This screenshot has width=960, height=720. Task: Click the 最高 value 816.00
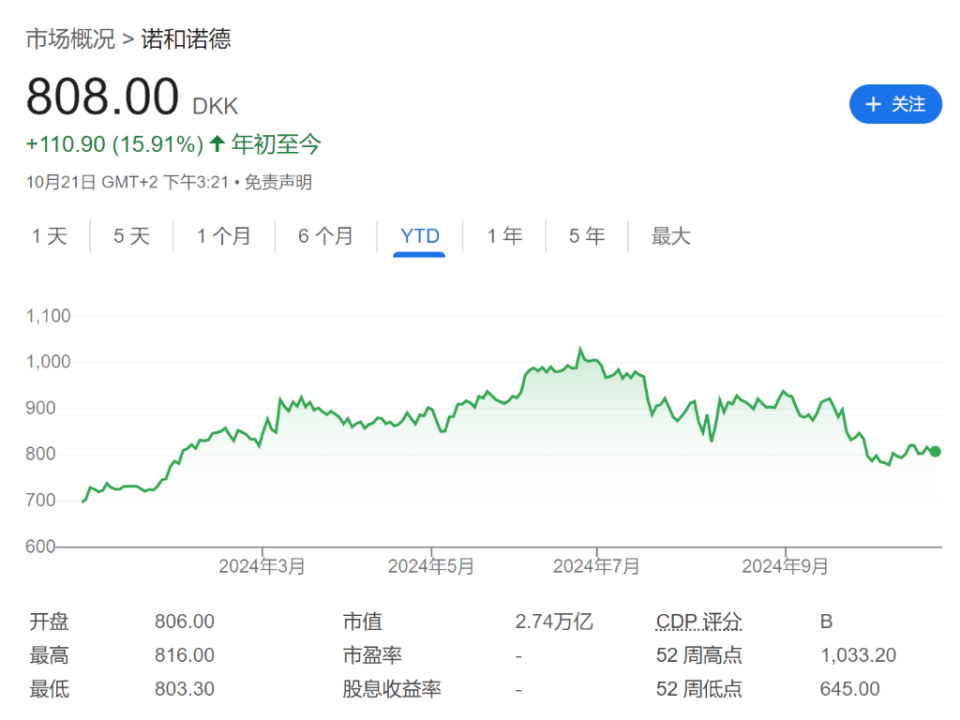(x=184, y=656)
